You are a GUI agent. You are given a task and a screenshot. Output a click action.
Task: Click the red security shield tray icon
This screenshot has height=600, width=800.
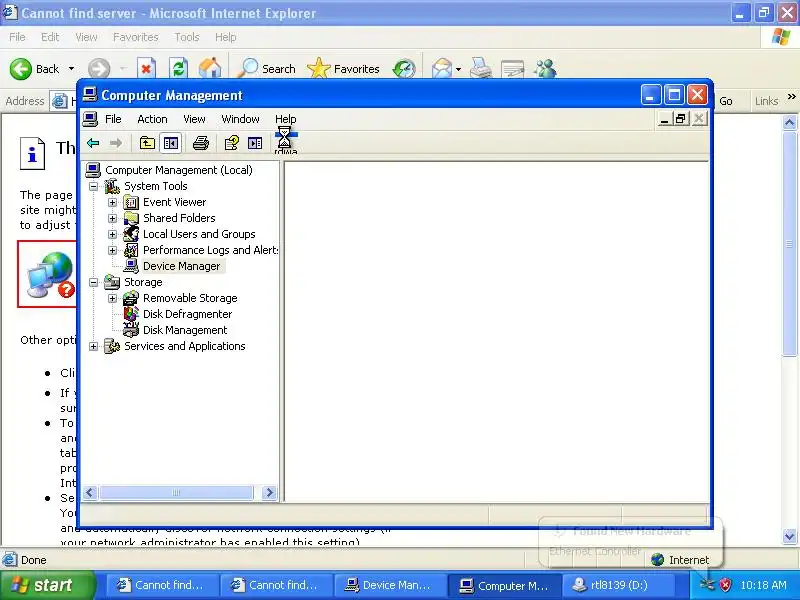tap(725, 584)
